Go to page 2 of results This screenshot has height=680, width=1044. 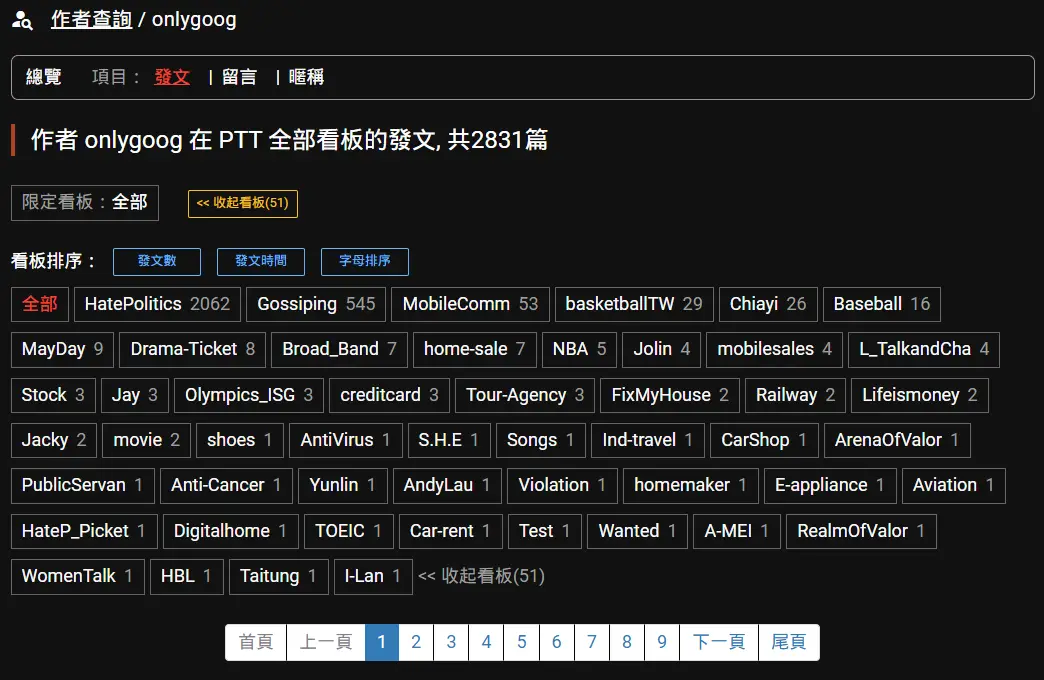416,642
